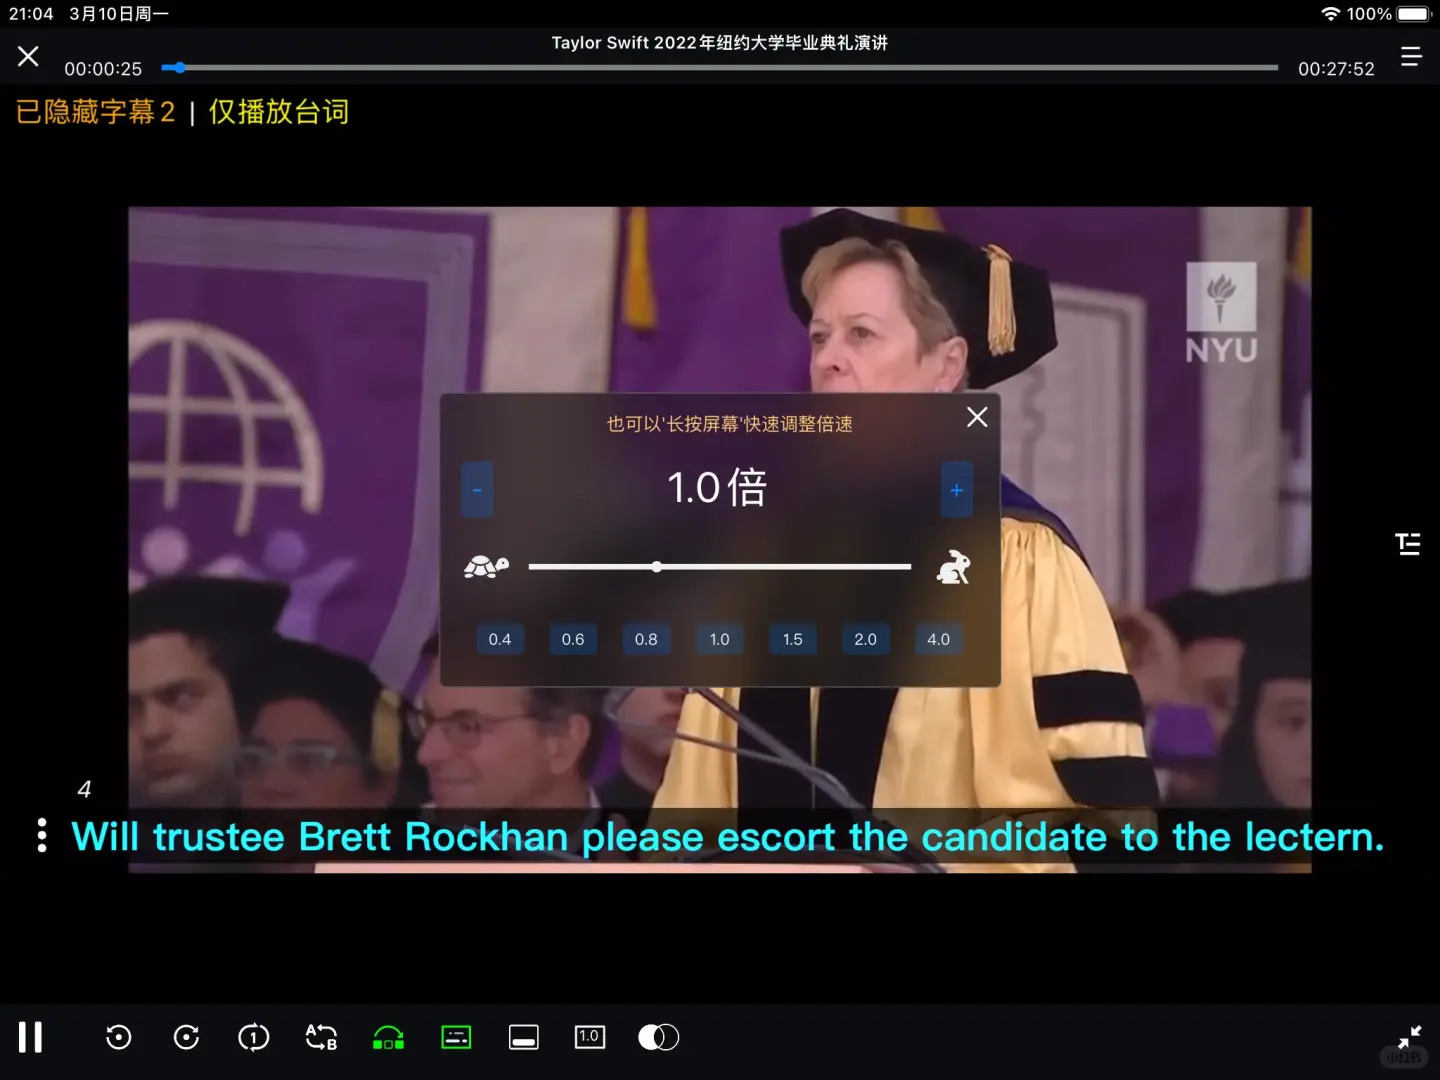Screen dimensions: 1440x1080
Task: Click the minus button to decrease speed
Action: [x=477, y=489]
